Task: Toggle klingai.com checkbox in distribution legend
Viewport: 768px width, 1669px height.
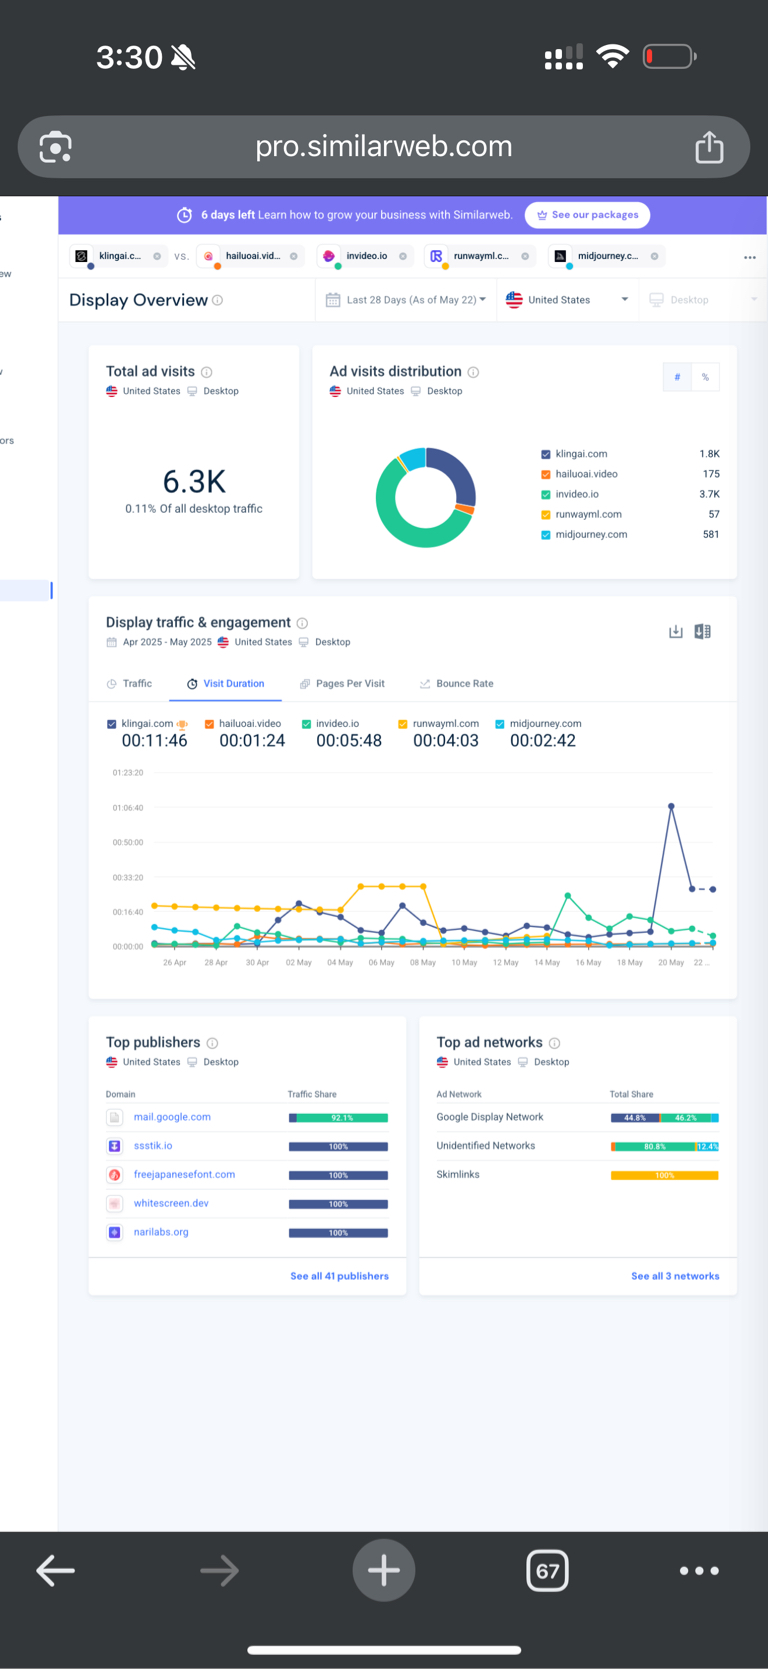Action: (x=546, y=454)
